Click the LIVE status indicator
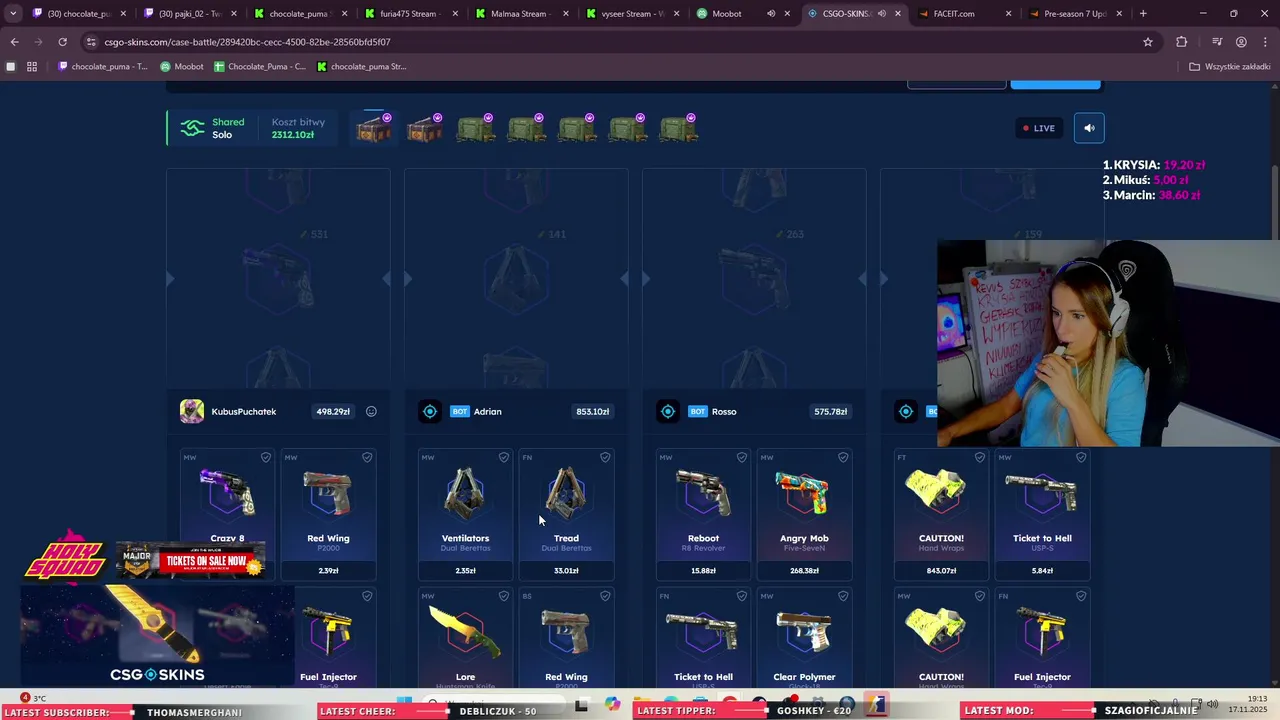Viewport: 1280px width, 720px height. click(x=1038, y=128)
